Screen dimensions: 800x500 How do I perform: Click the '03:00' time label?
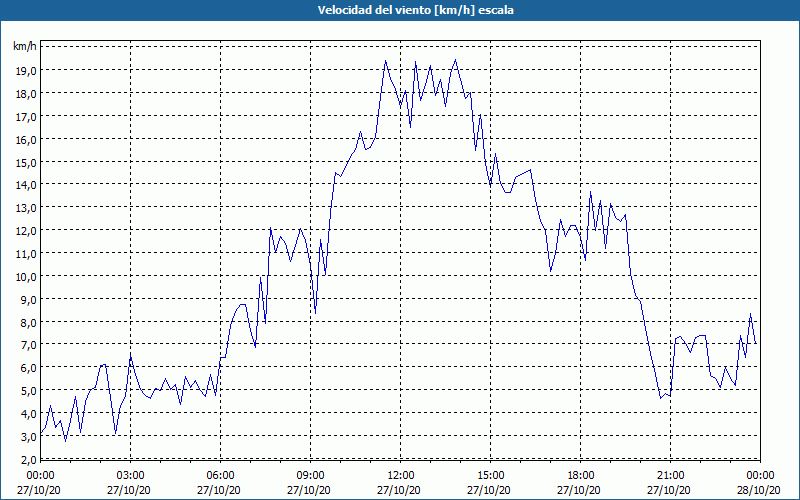131,476
